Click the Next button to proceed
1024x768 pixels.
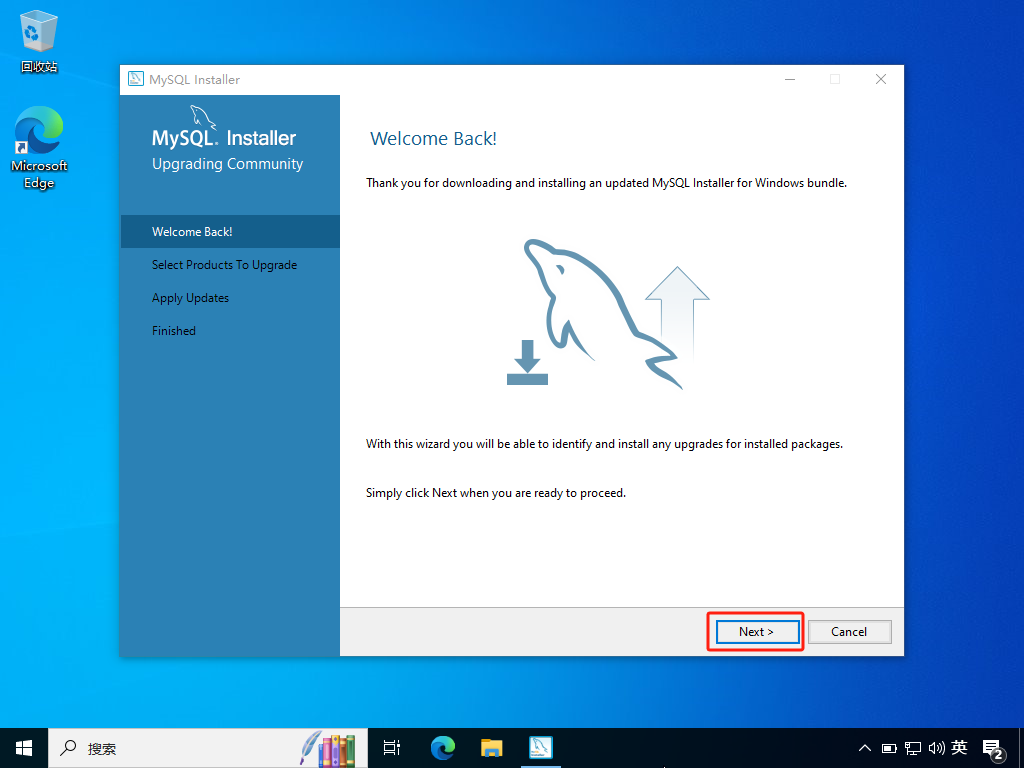[757, 631]
